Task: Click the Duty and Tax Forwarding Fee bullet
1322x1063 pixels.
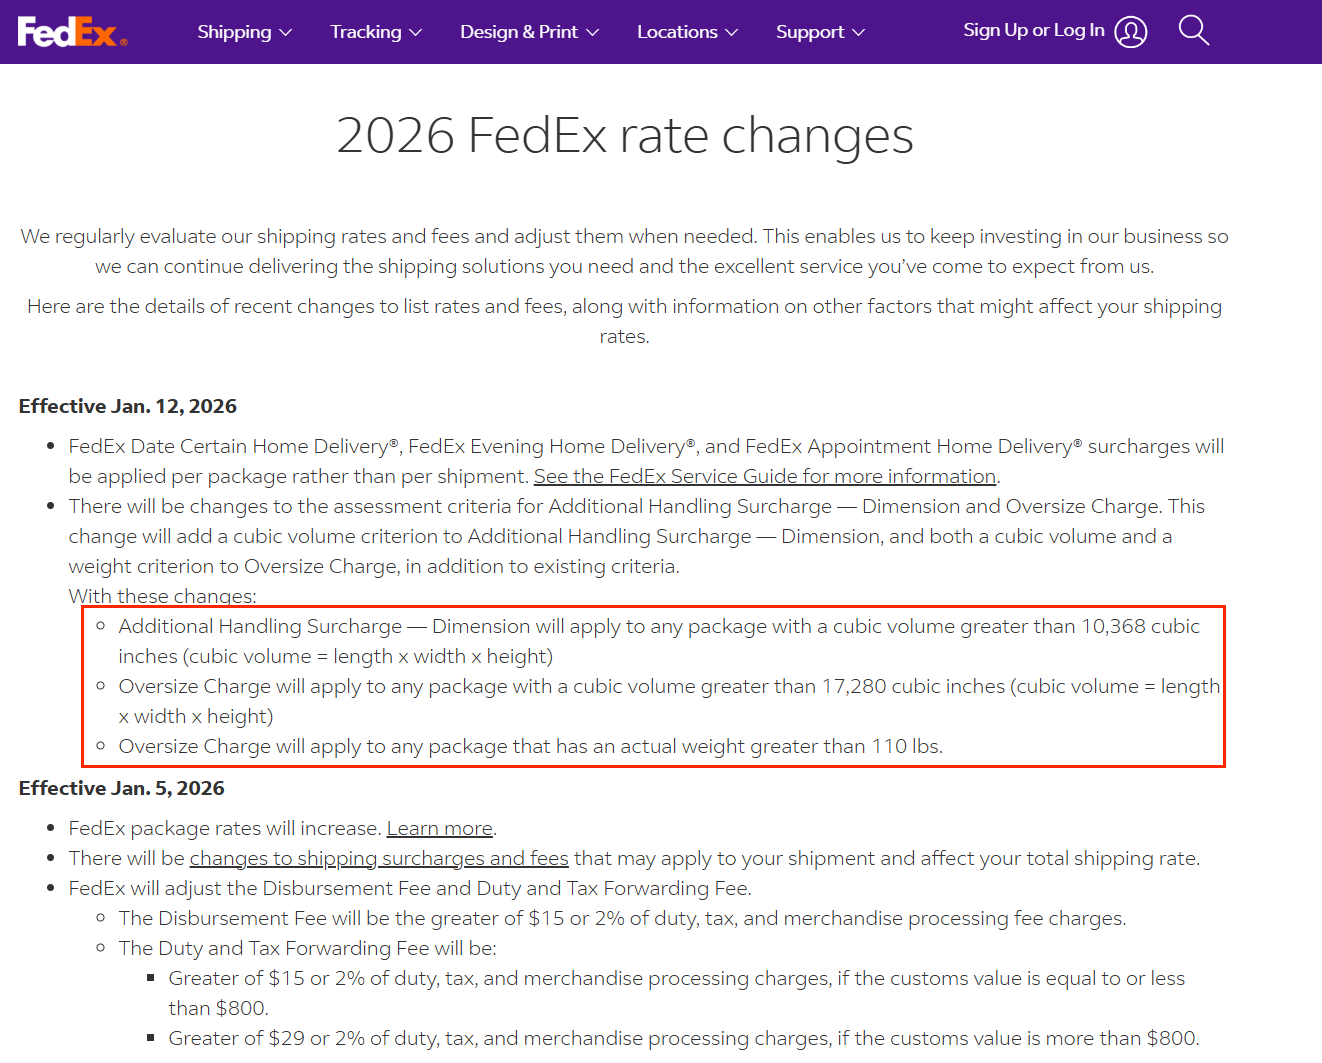Action: [x=307, y=948]
